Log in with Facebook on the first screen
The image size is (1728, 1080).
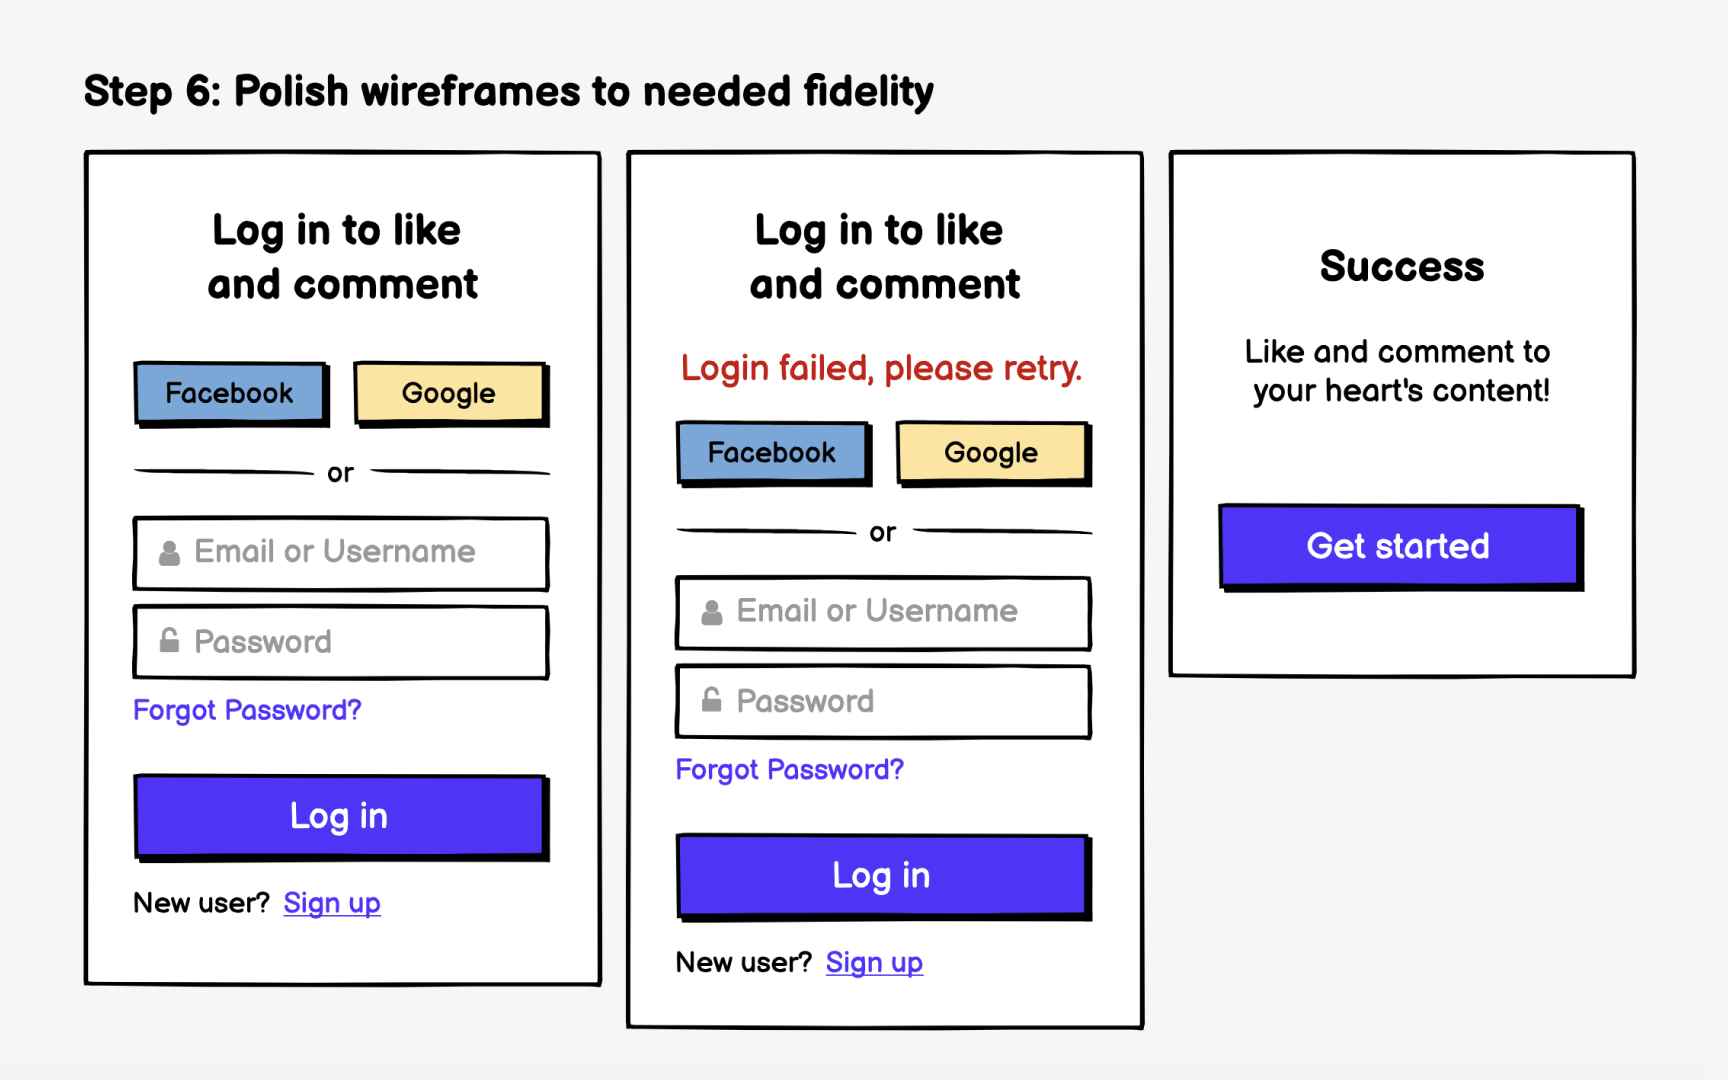230,393
